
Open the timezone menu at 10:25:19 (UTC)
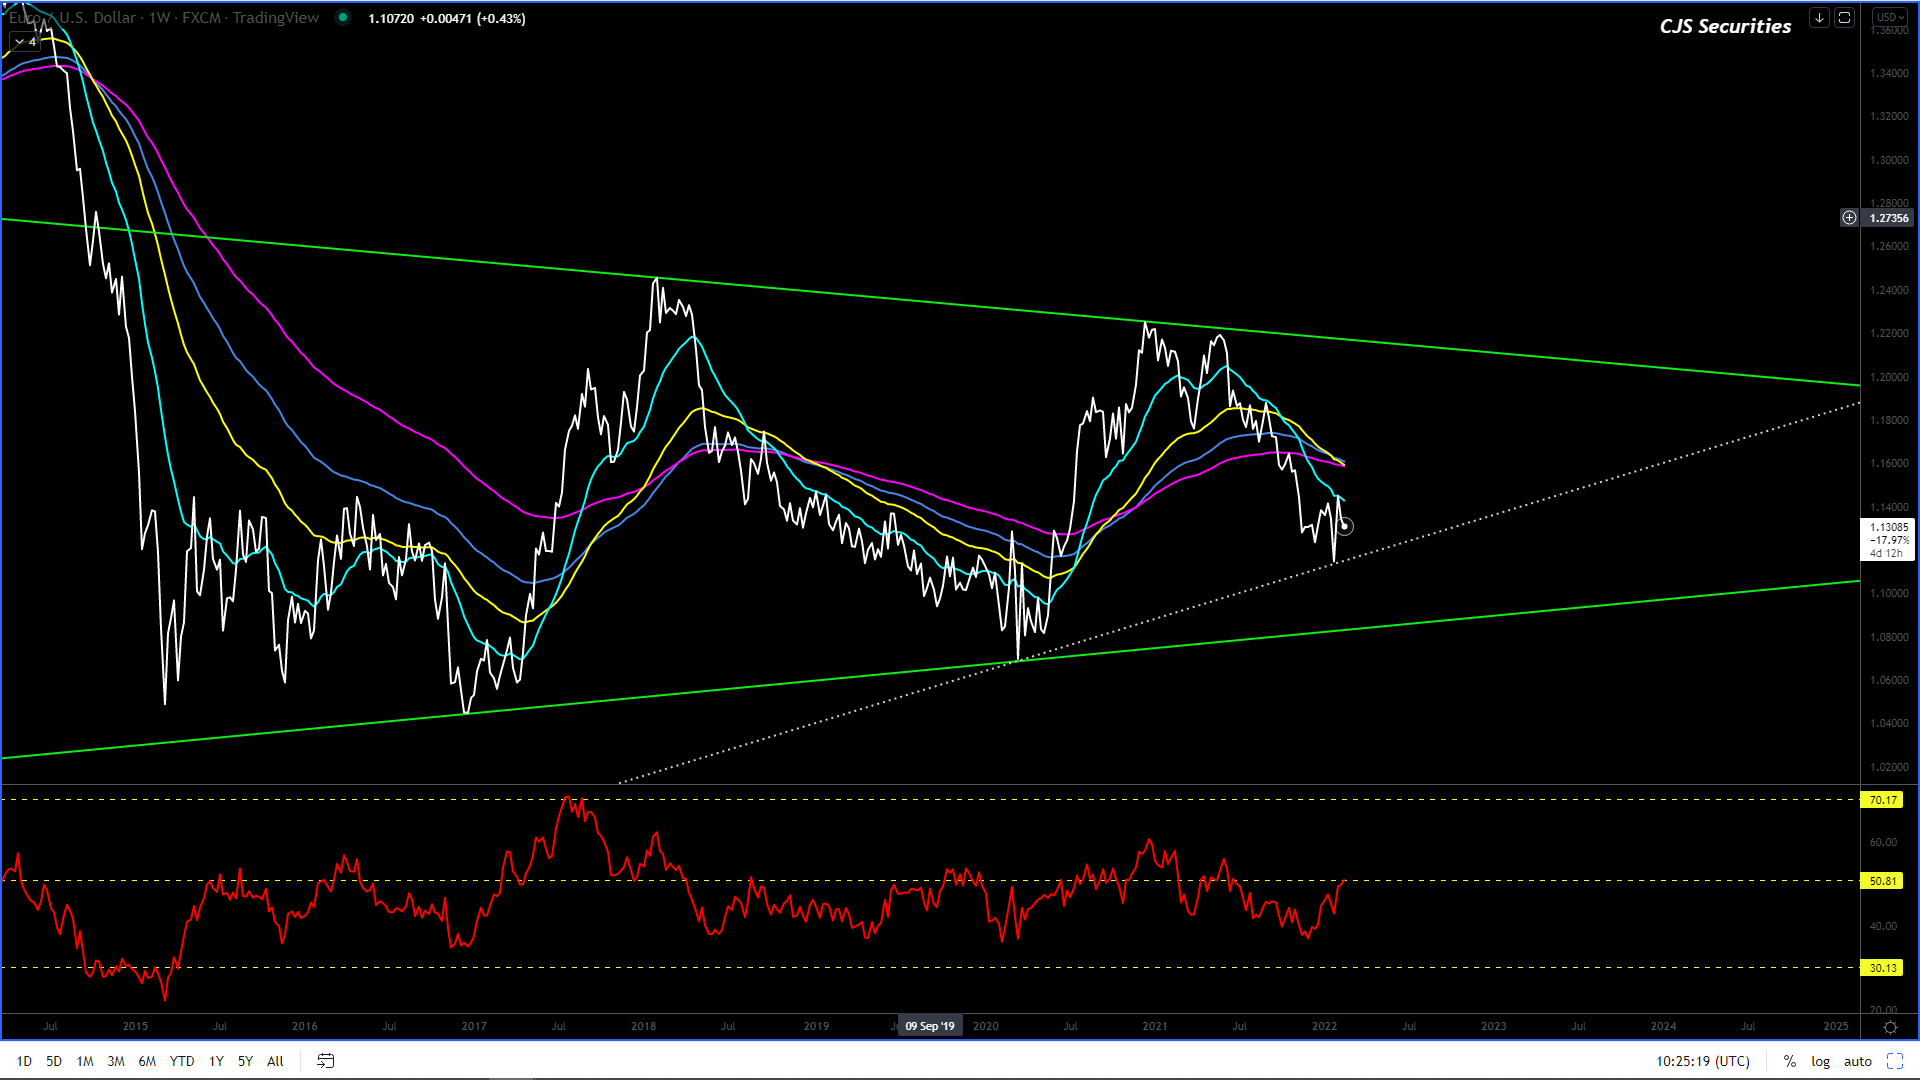1702,1061
